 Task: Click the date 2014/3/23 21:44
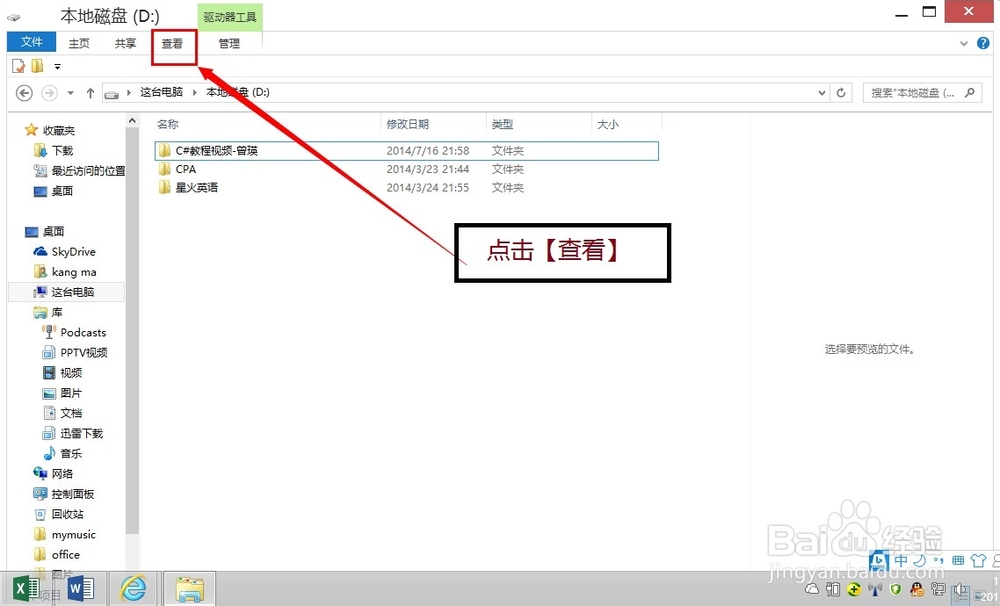point(428,169)
